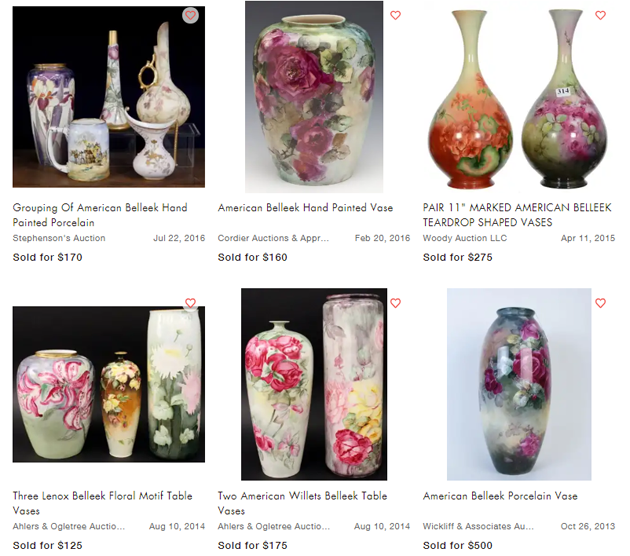
Task: View the three Lenox vases photo
Action: 108,384
